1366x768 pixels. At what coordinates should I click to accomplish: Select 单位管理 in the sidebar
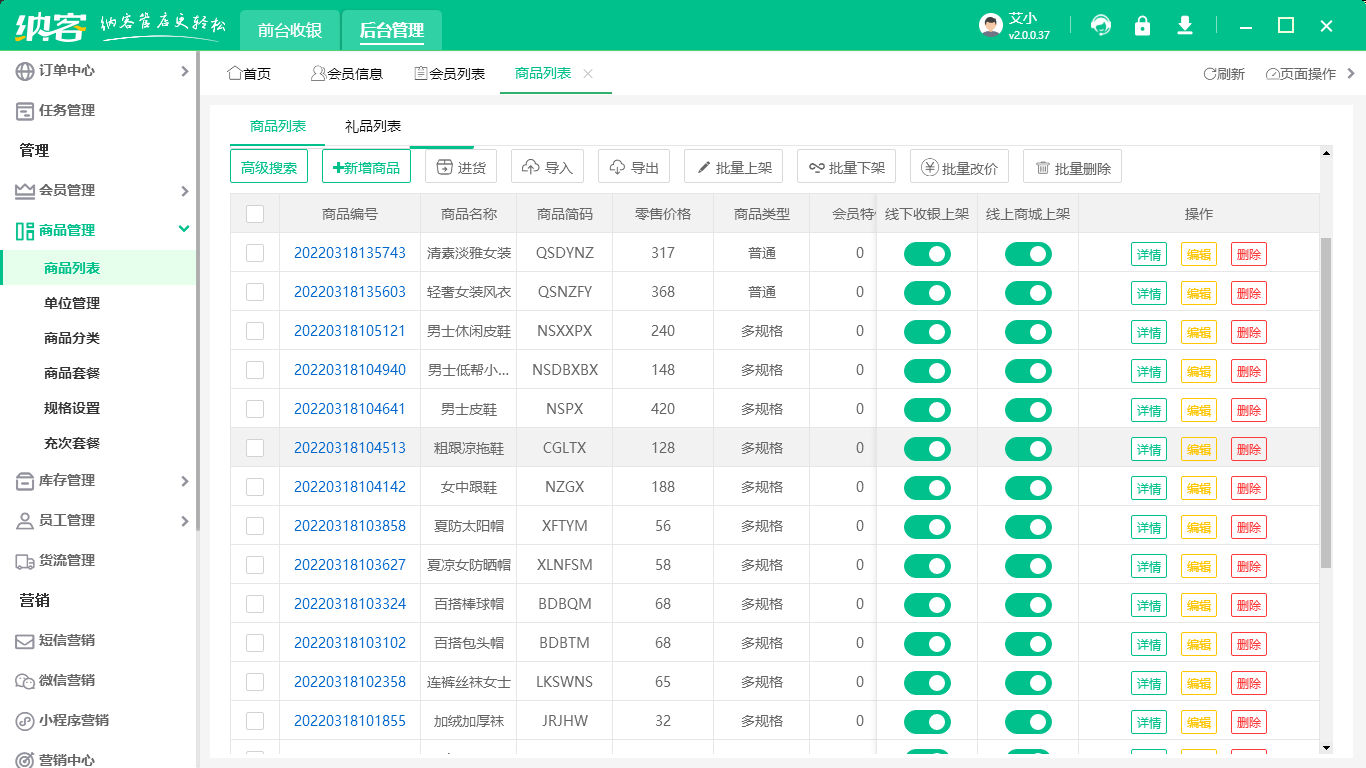72,303
